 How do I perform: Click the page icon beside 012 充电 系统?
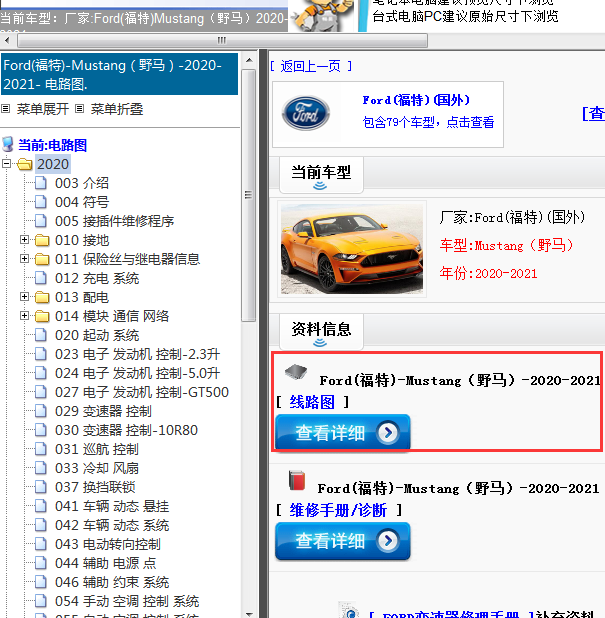[x=41, y=278]
